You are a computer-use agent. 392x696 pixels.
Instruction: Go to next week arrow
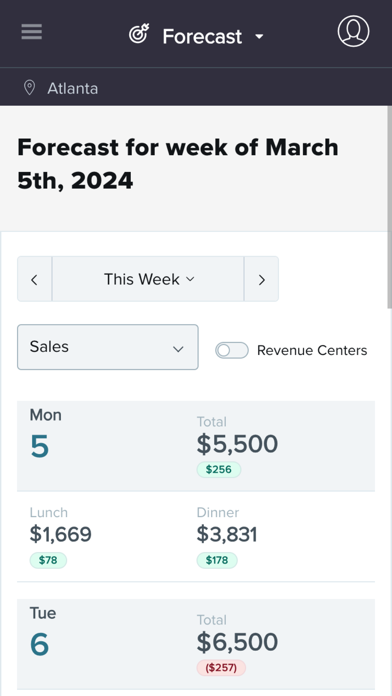pyautogui.click(x=261, y=279)
